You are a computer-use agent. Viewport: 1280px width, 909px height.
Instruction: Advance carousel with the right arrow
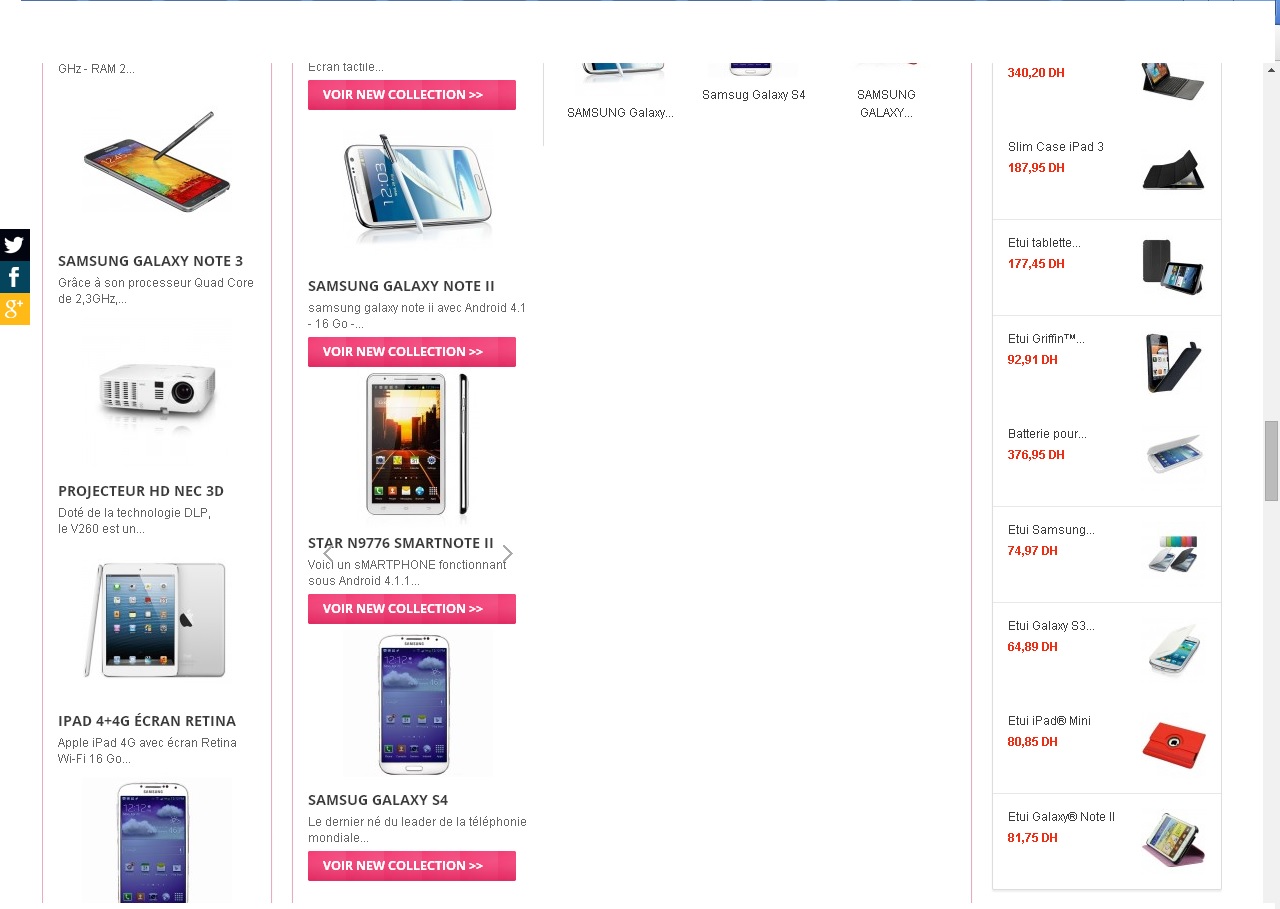[x=507, y=554]
